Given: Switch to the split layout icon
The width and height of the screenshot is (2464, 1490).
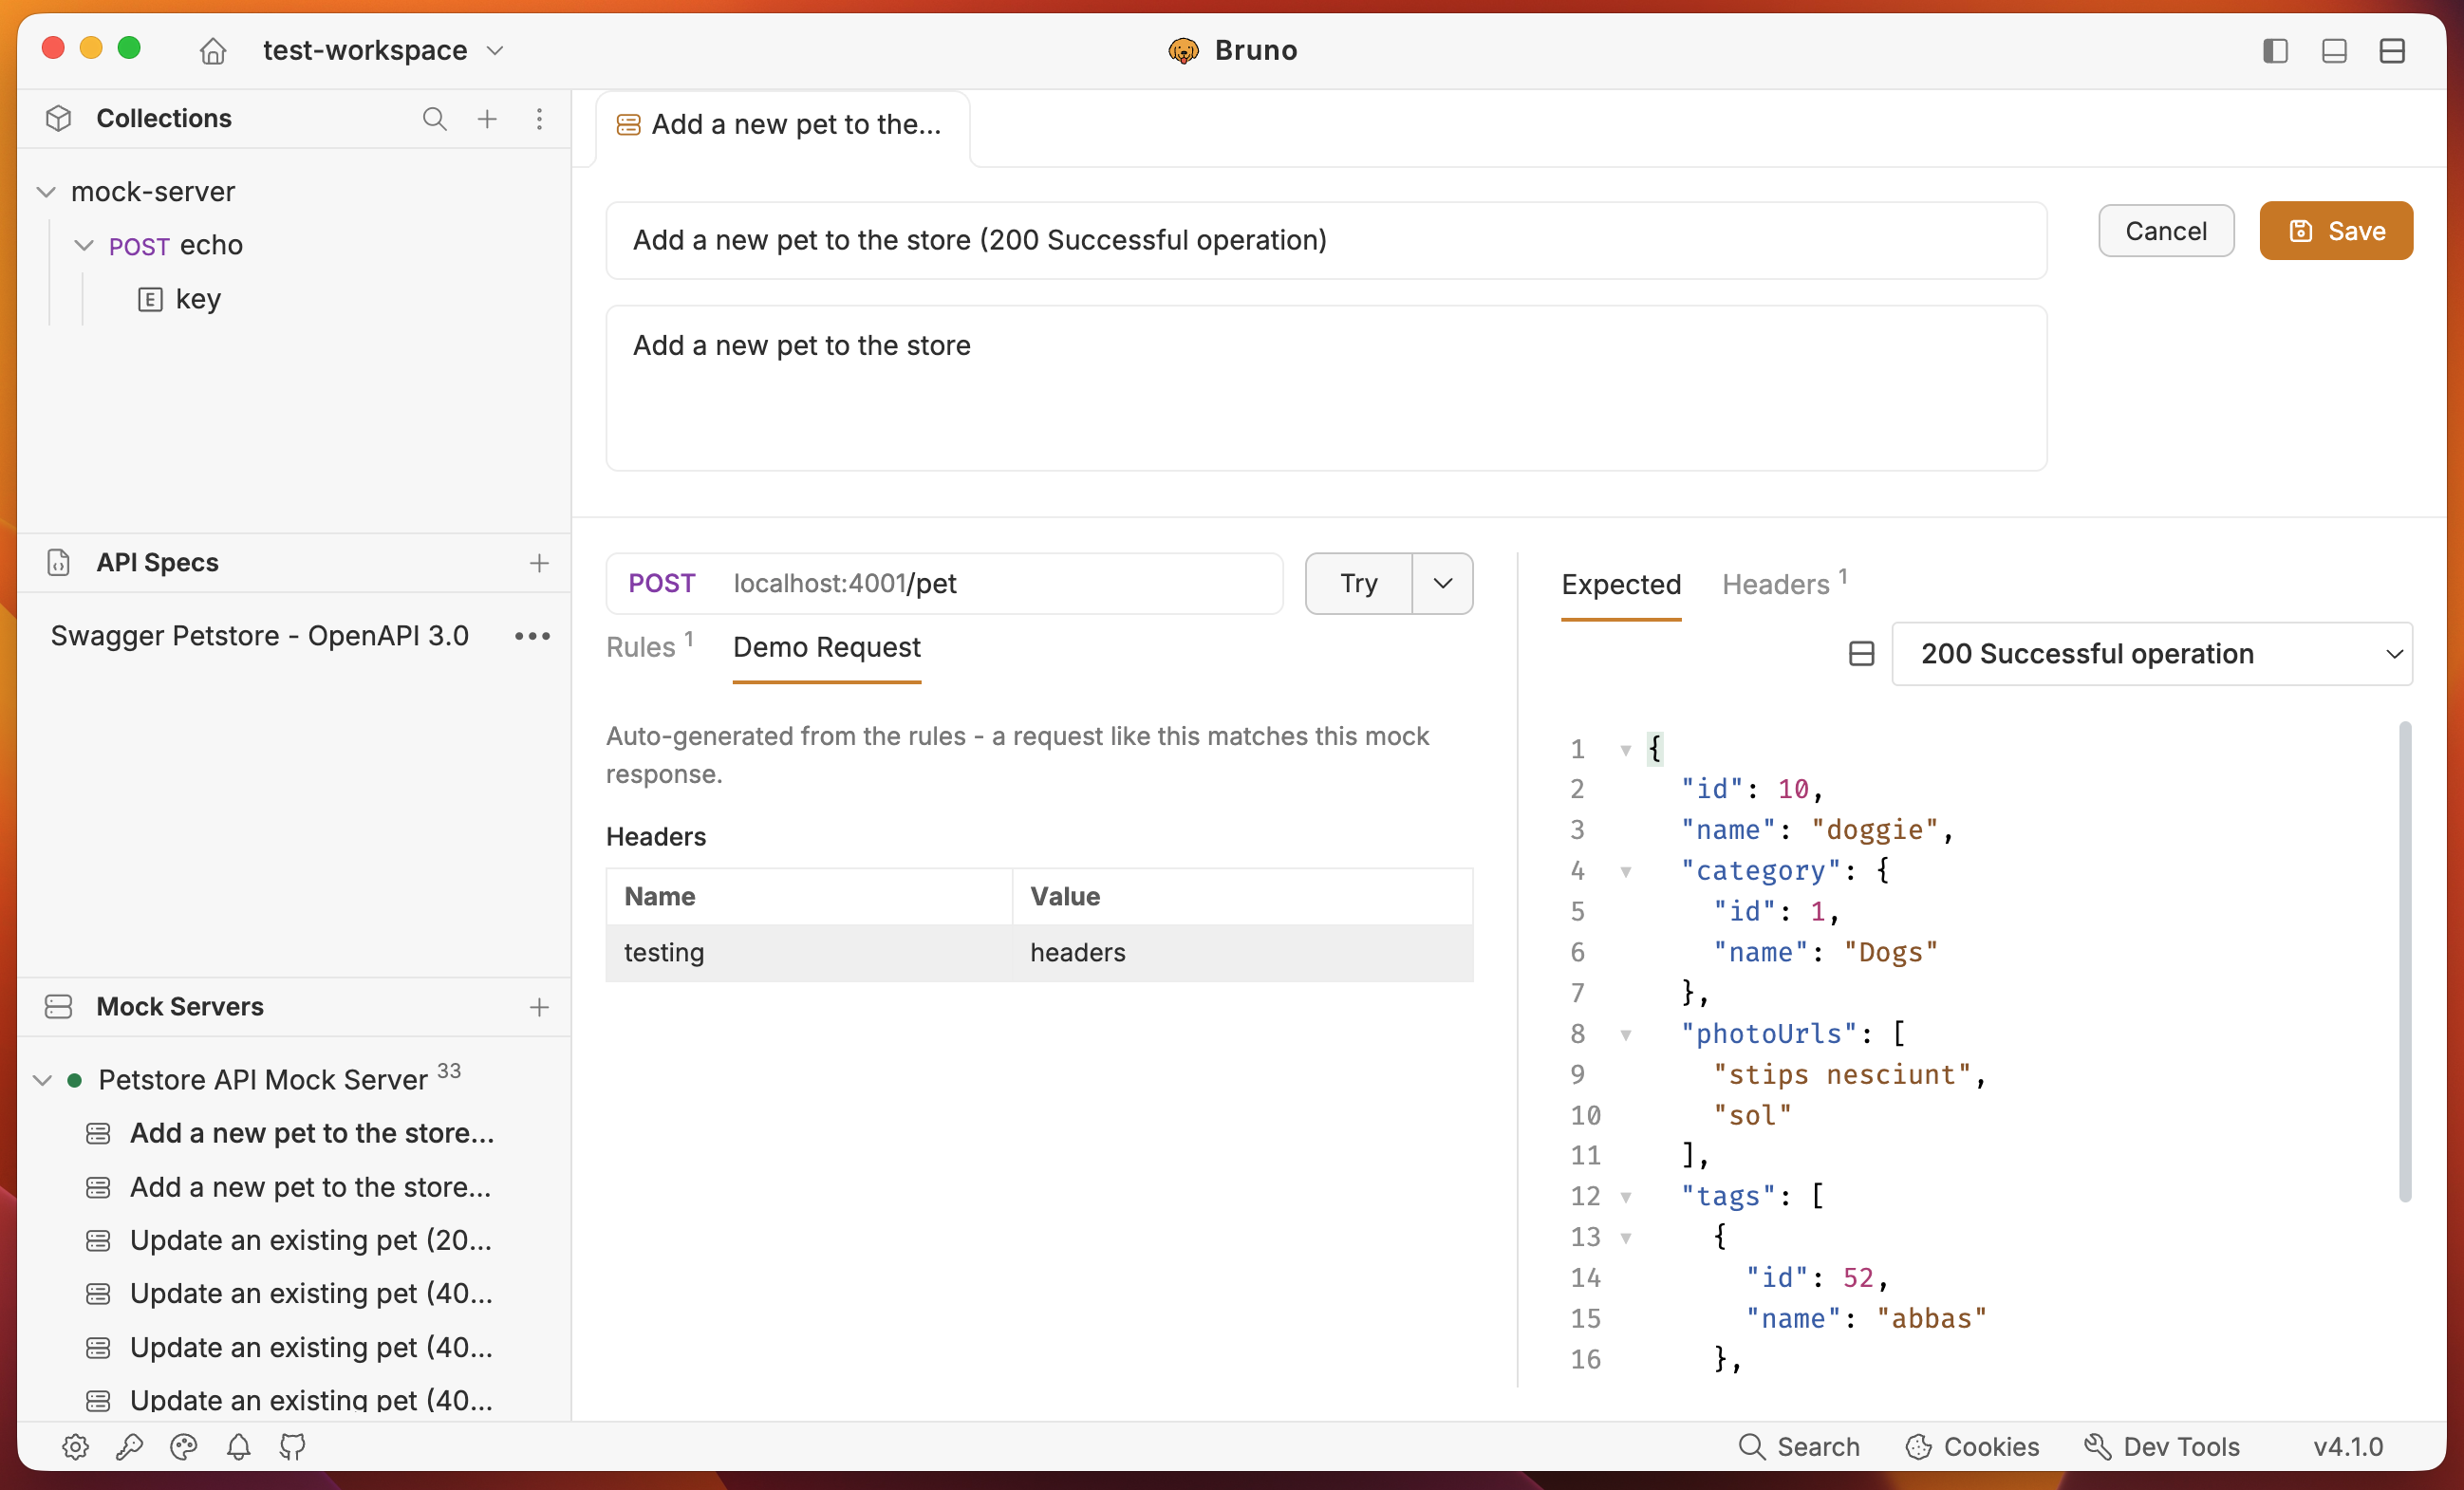Looking at the screenshot, I should click(2392, 50).
